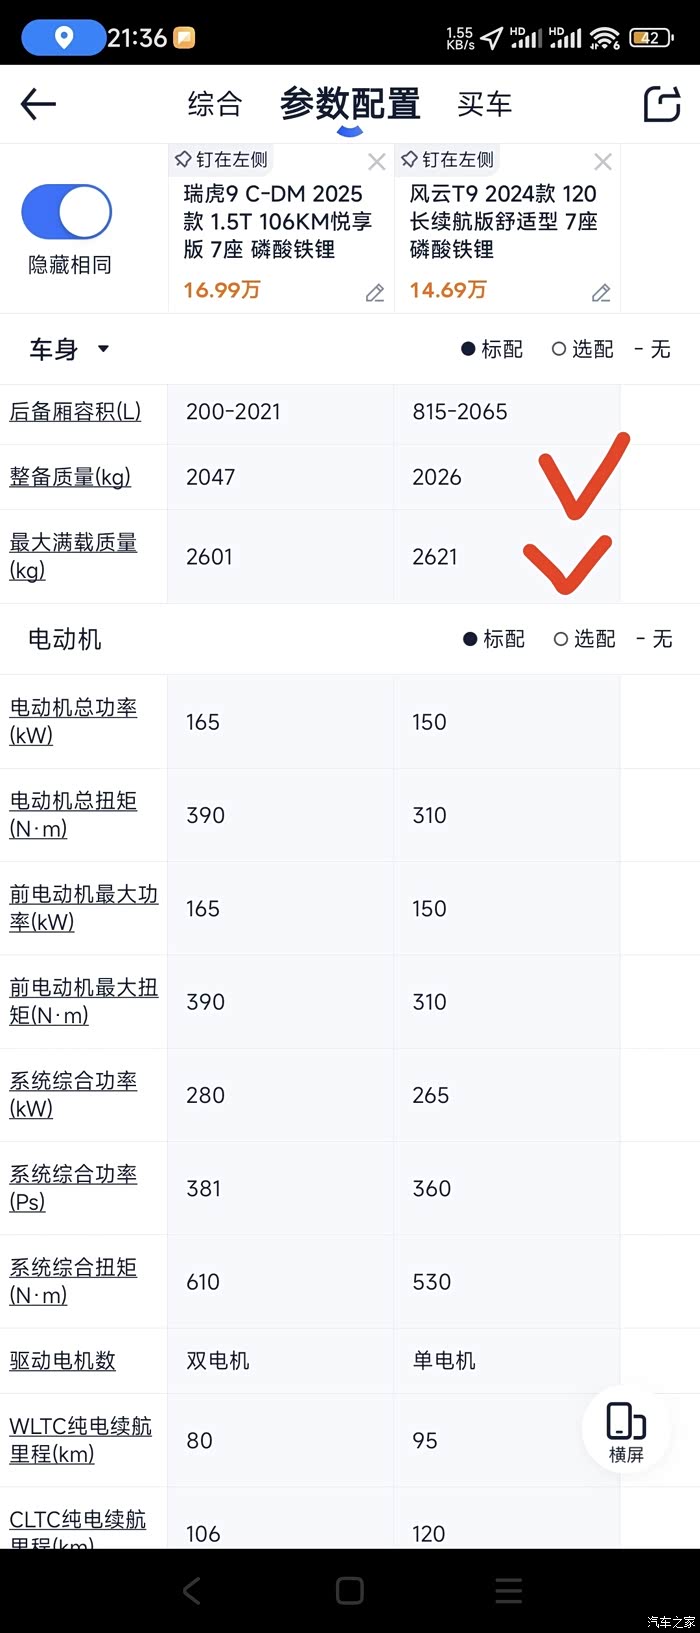Viewport: 700px width, 1633px height.
Task: Click the pencil edit icon next to 14.69万
Action: pos(601,293)
